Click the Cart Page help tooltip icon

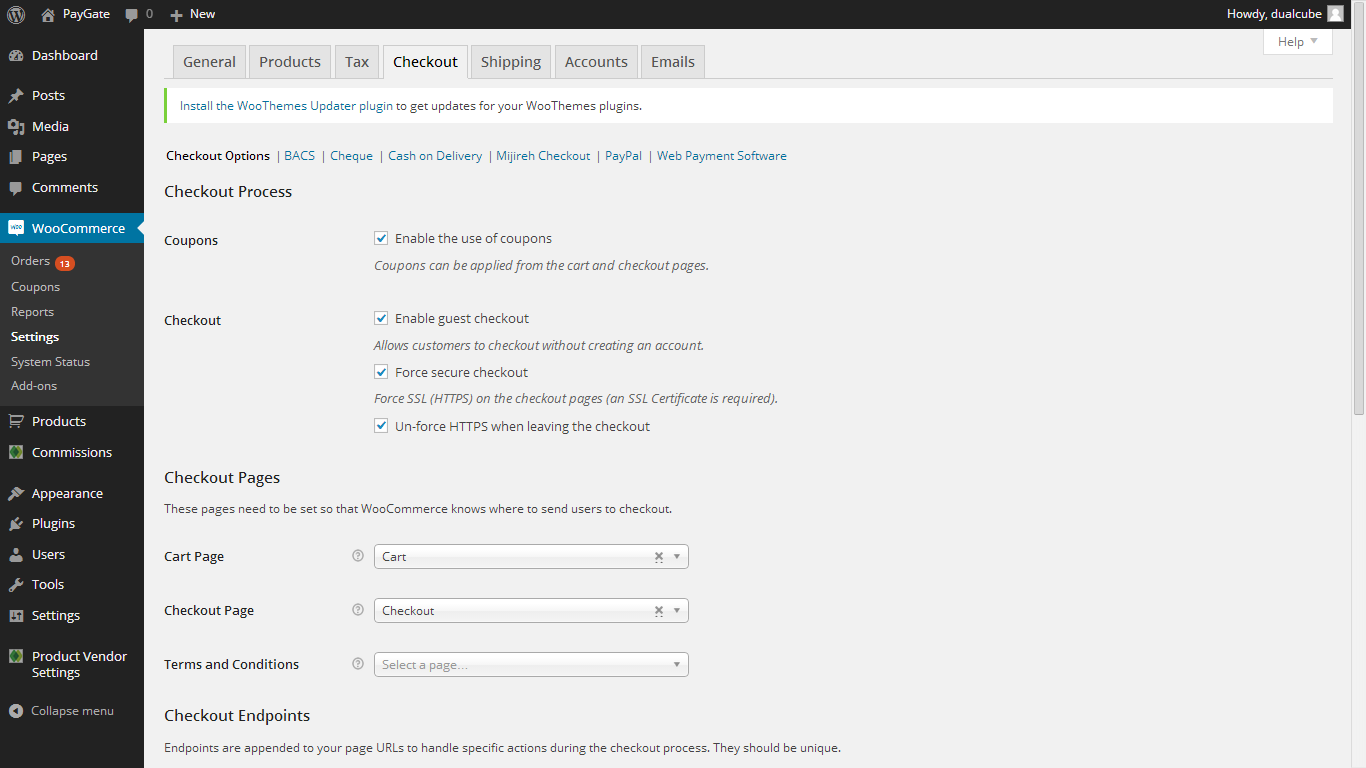[358, 556]
